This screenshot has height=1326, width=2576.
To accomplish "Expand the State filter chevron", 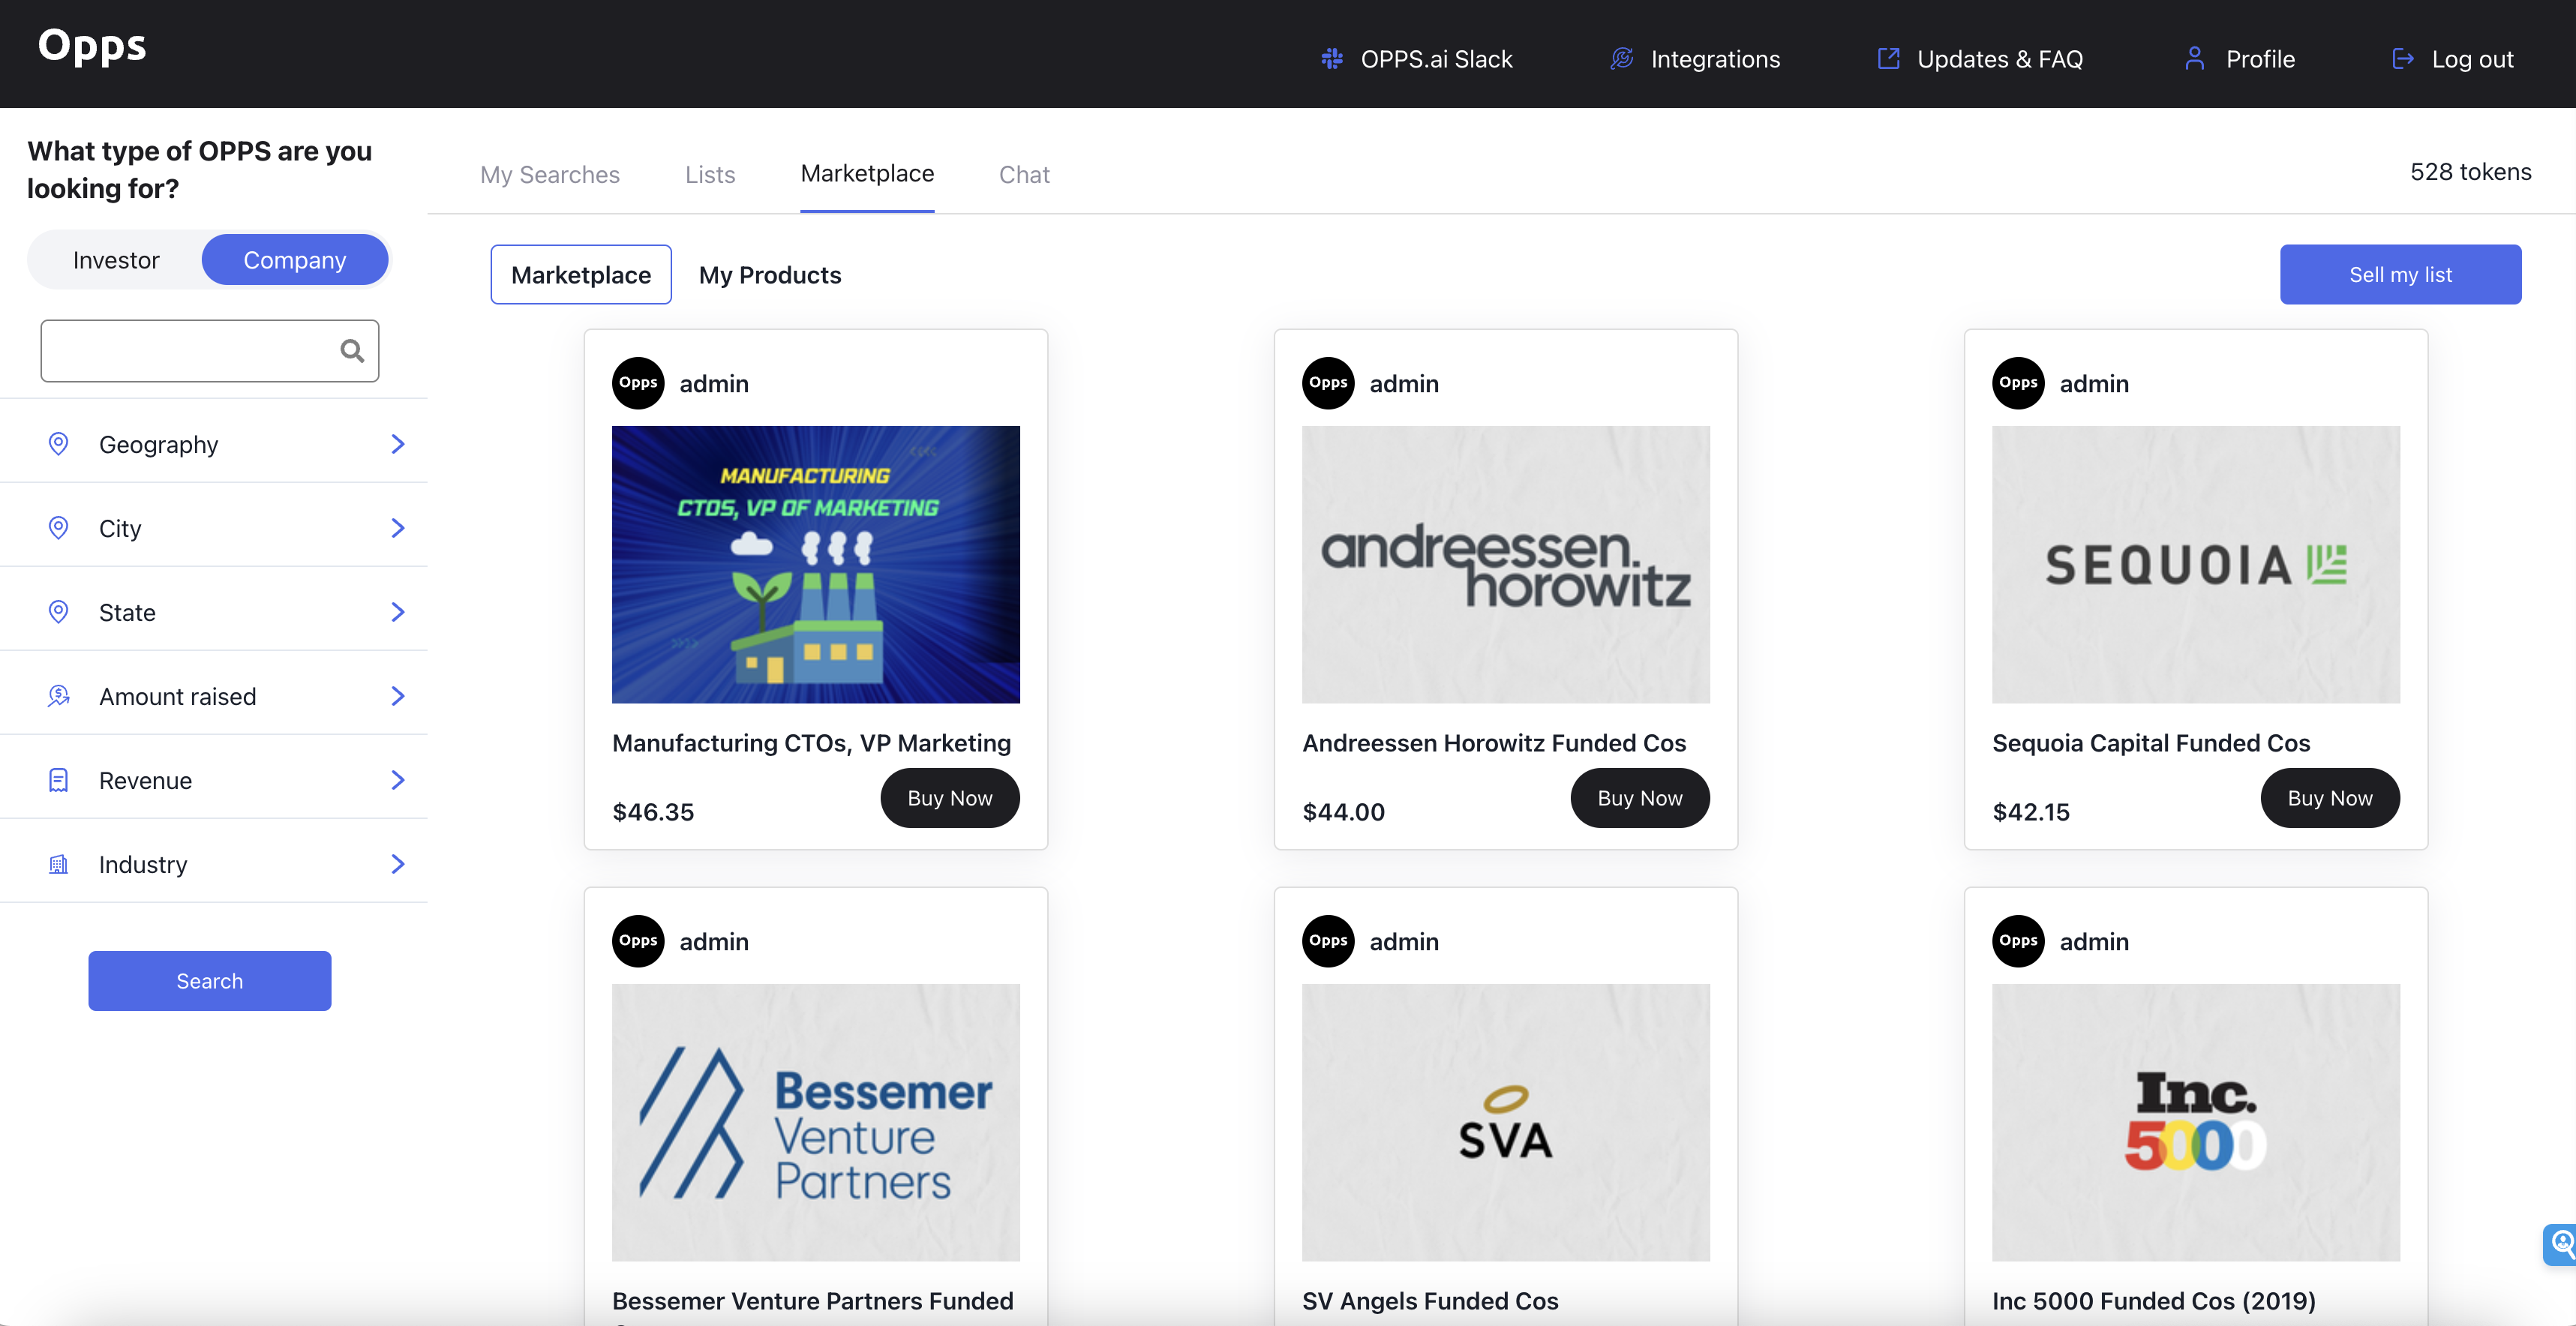I will (398, 611).
